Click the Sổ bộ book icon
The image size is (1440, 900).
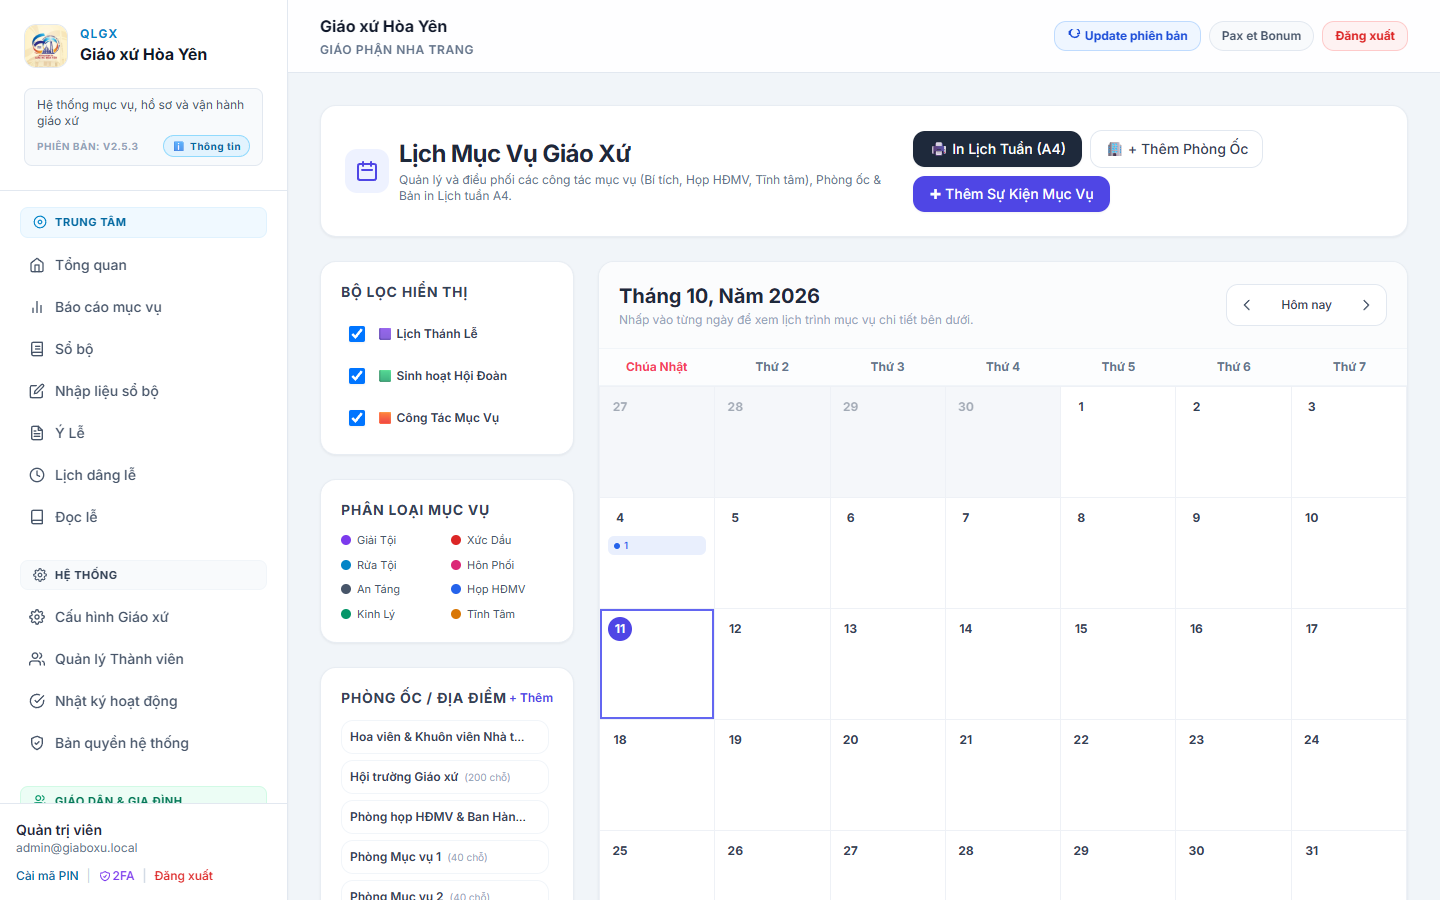[37, 349]
